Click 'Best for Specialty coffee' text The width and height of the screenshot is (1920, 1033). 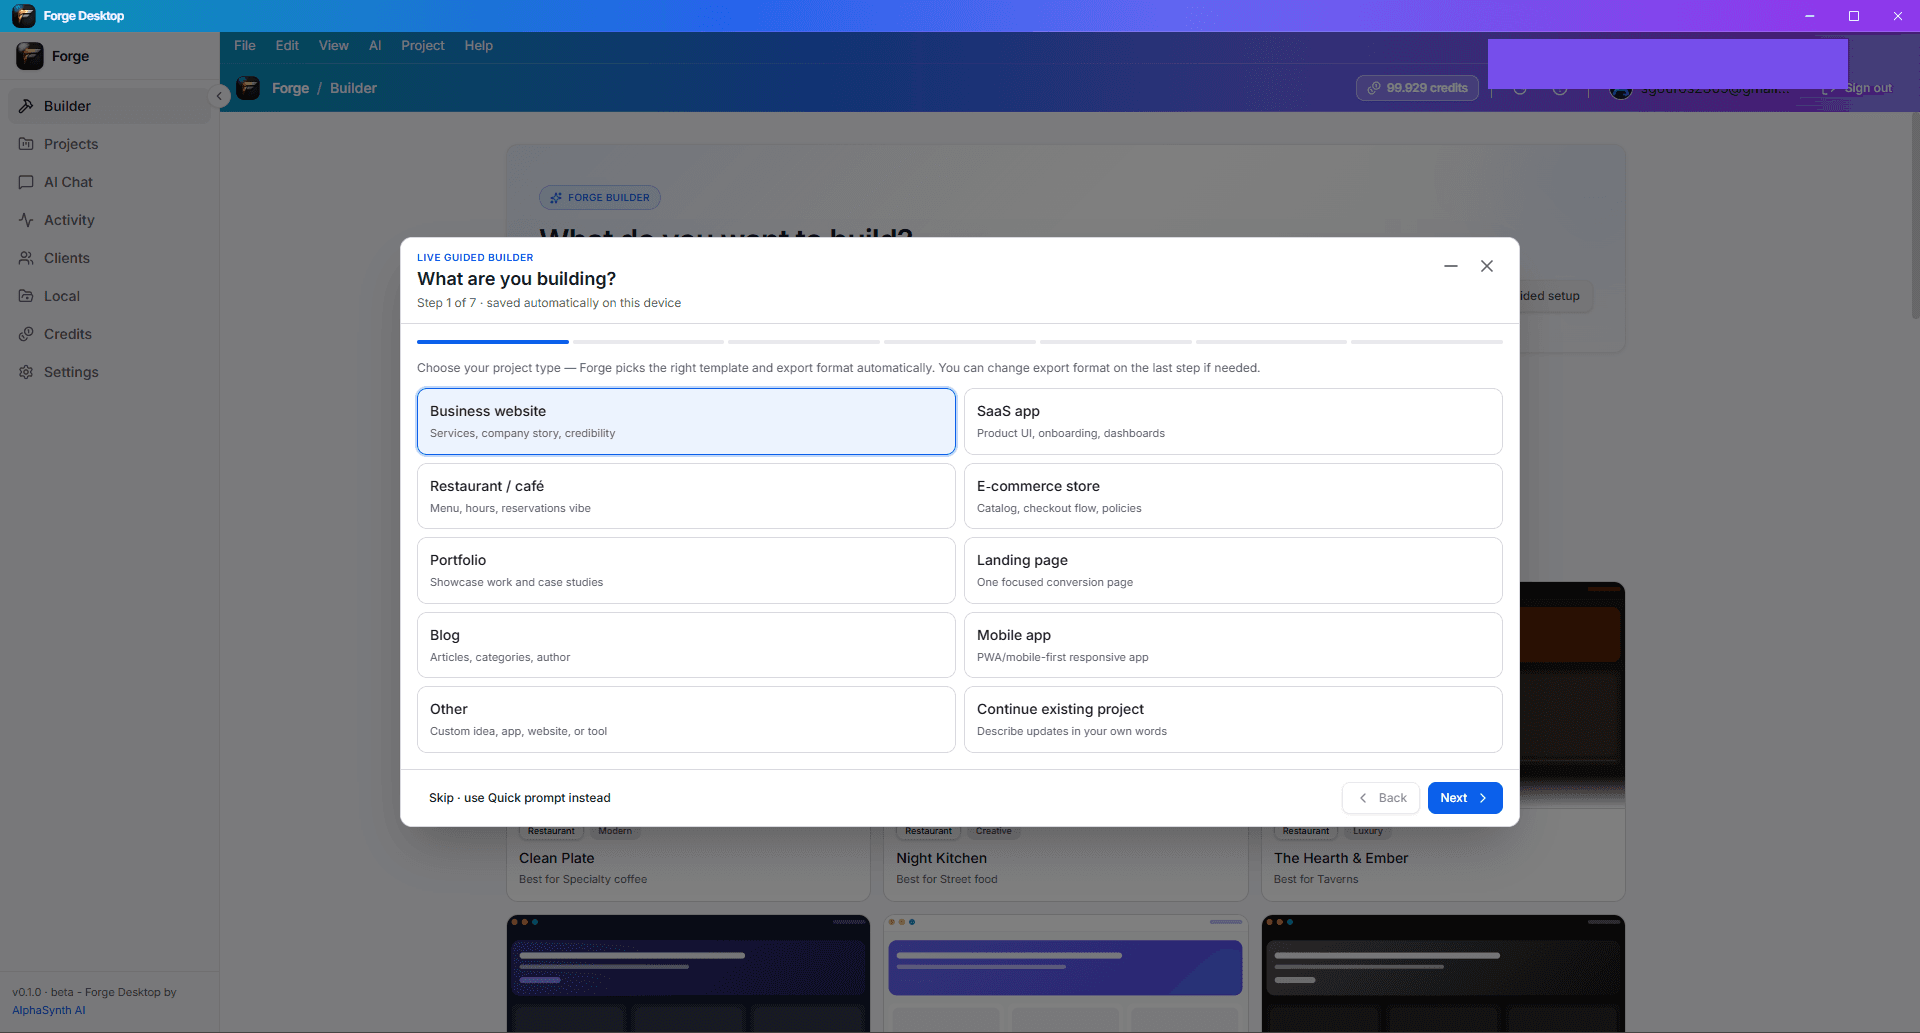tap(583, 880)
